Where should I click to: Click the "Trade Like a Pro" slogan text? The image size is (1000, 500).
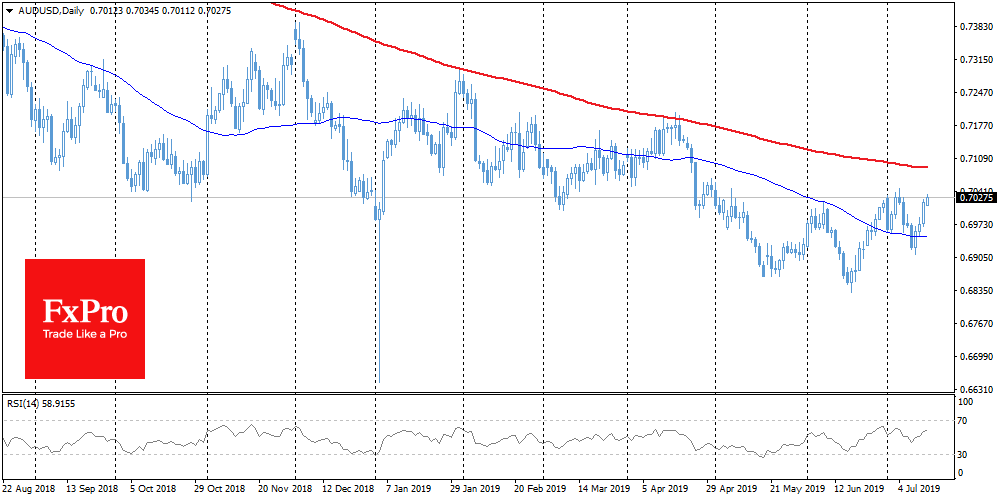[84, 334]
